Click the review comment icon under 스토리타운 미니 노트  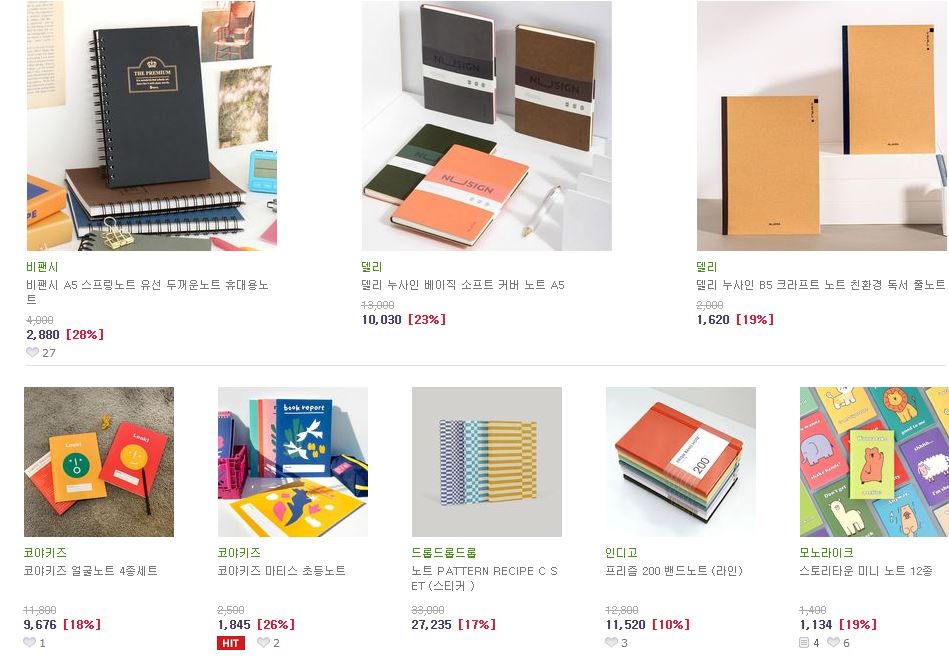(x=804, y=642)
